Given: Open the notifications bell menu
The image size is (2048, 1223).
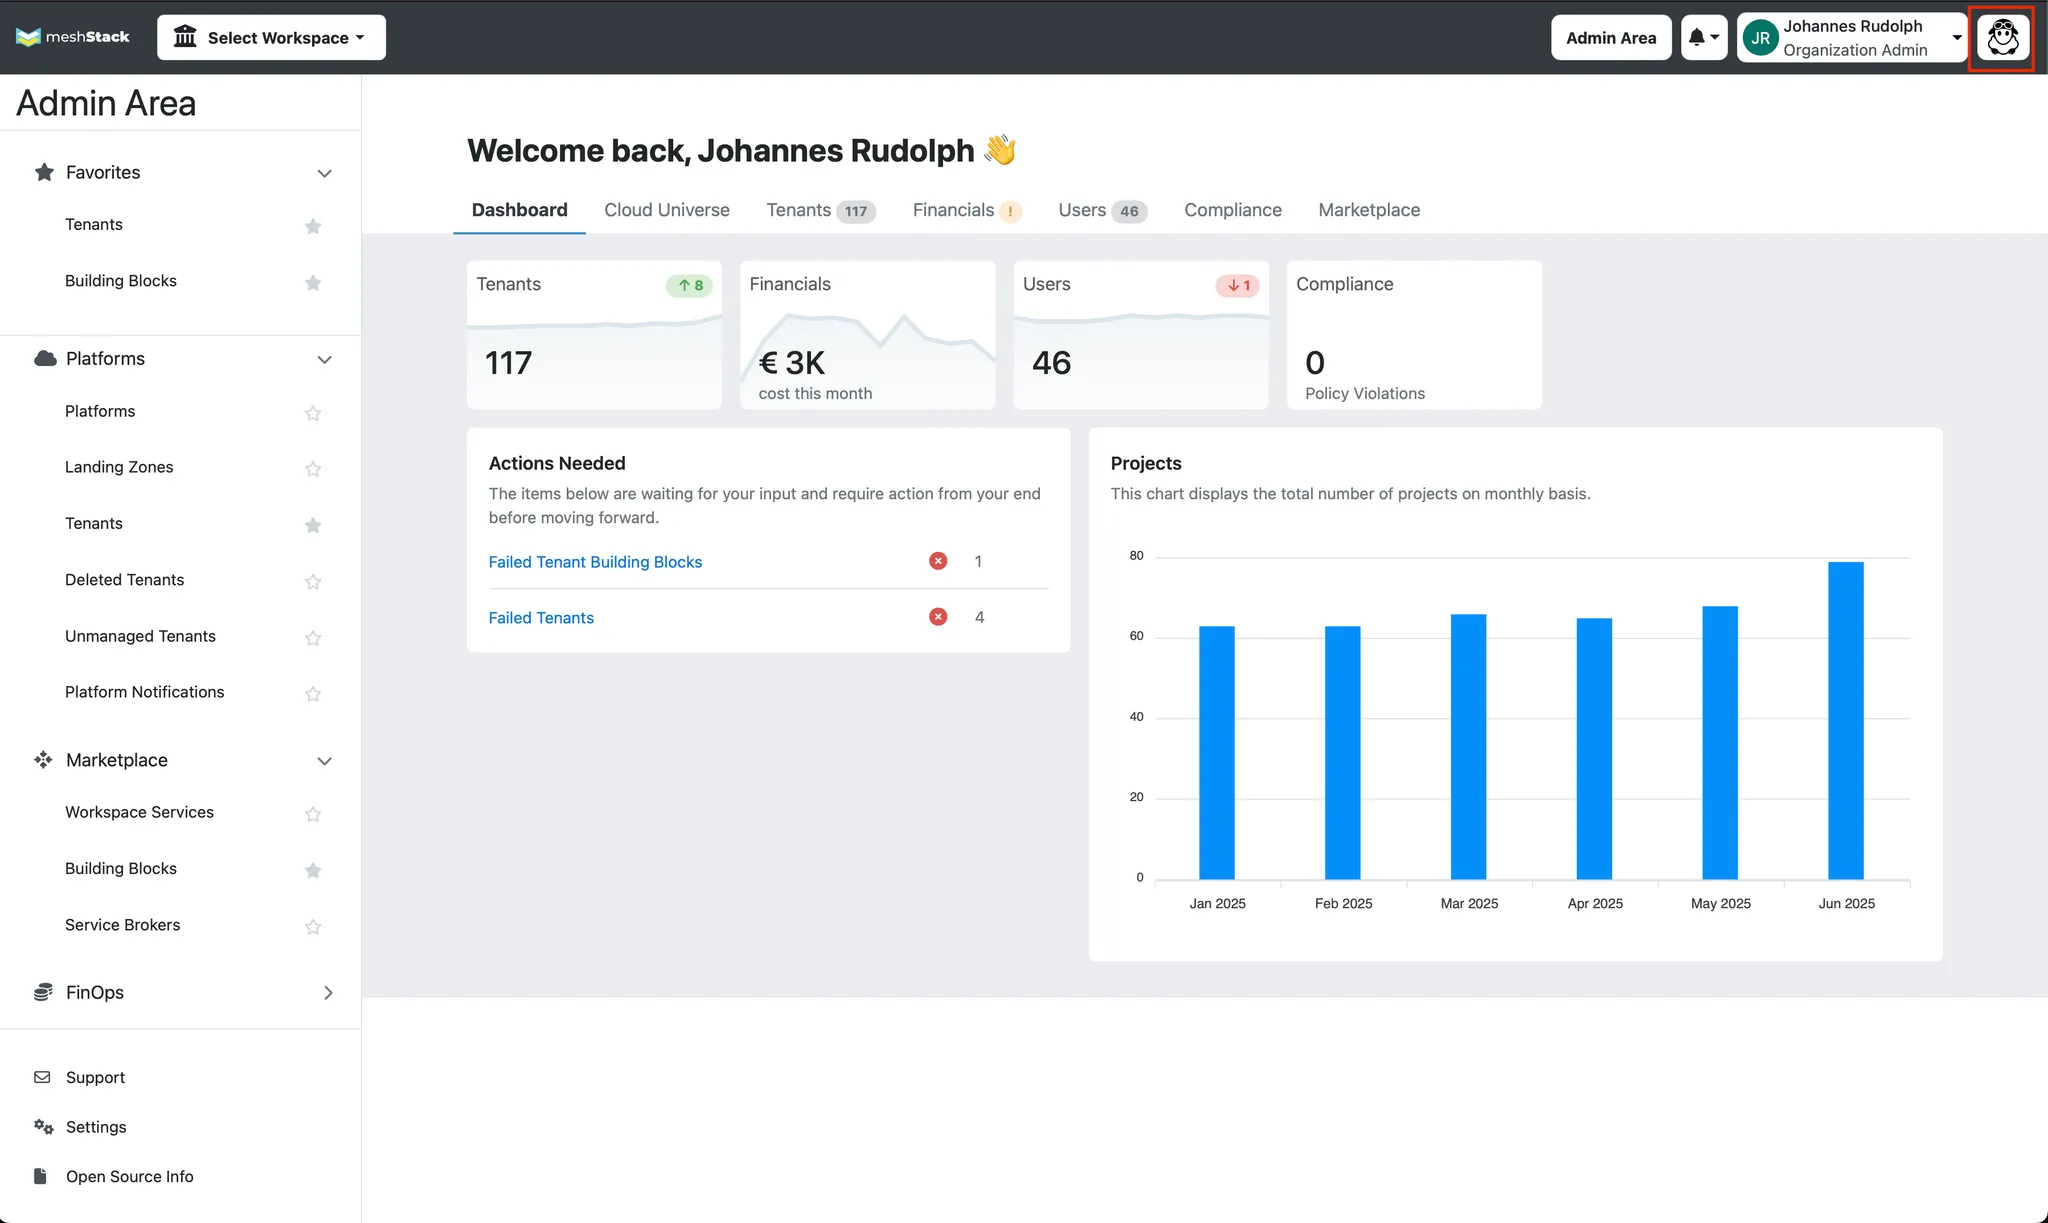Looking at the screenshot, I should point(1704,38).
